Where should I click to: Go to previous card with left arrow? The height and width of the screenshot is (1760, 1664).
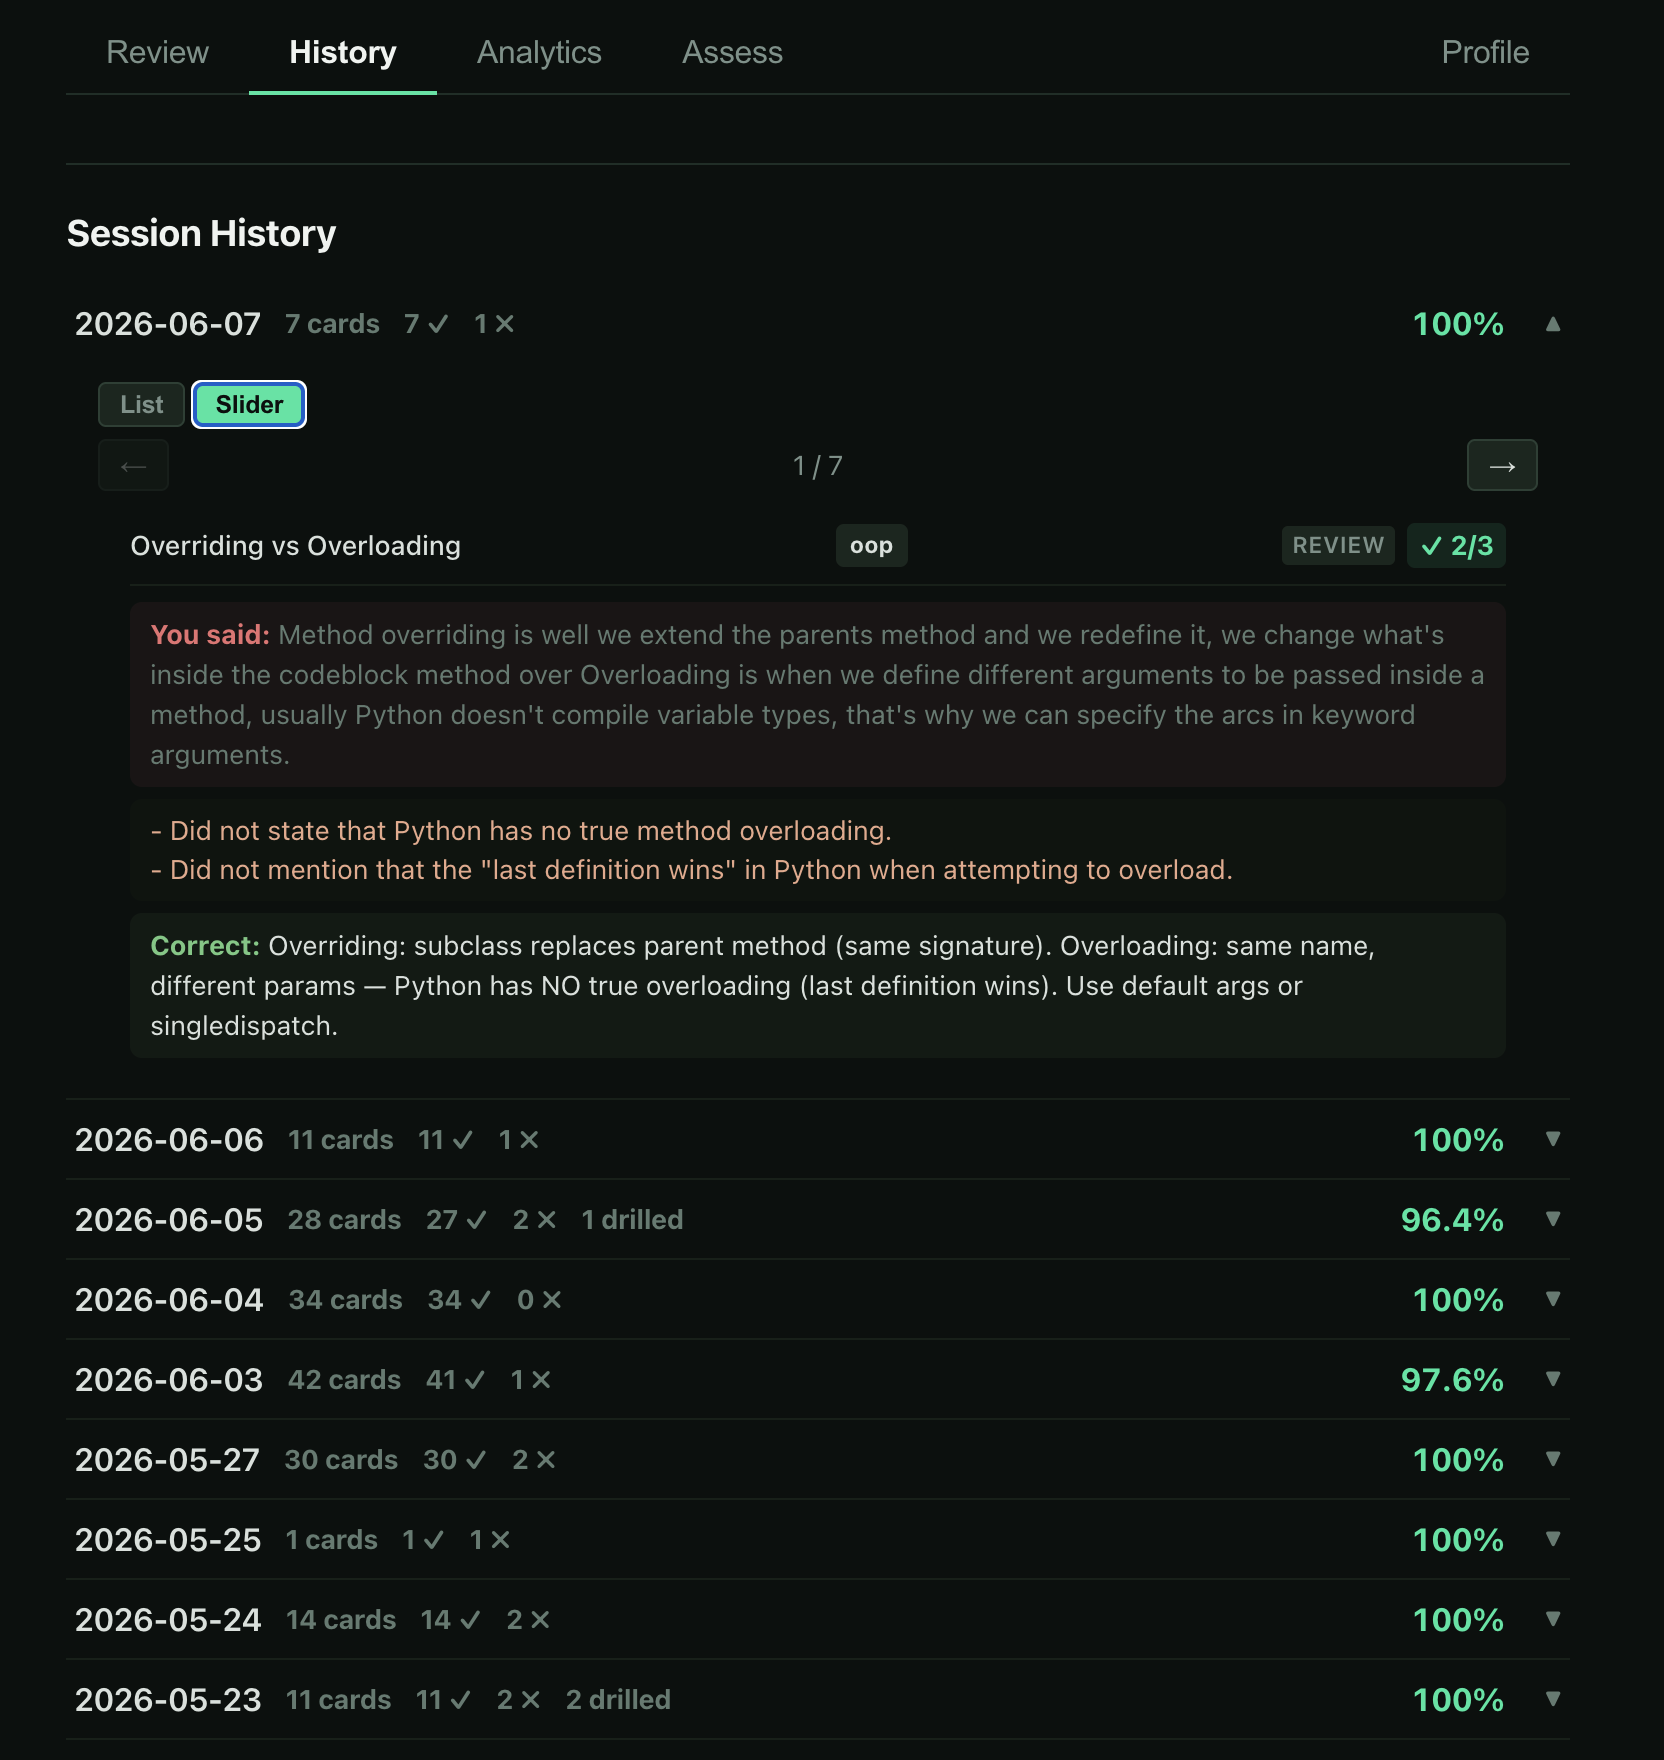pyautogui.click(x=133, y=466)
